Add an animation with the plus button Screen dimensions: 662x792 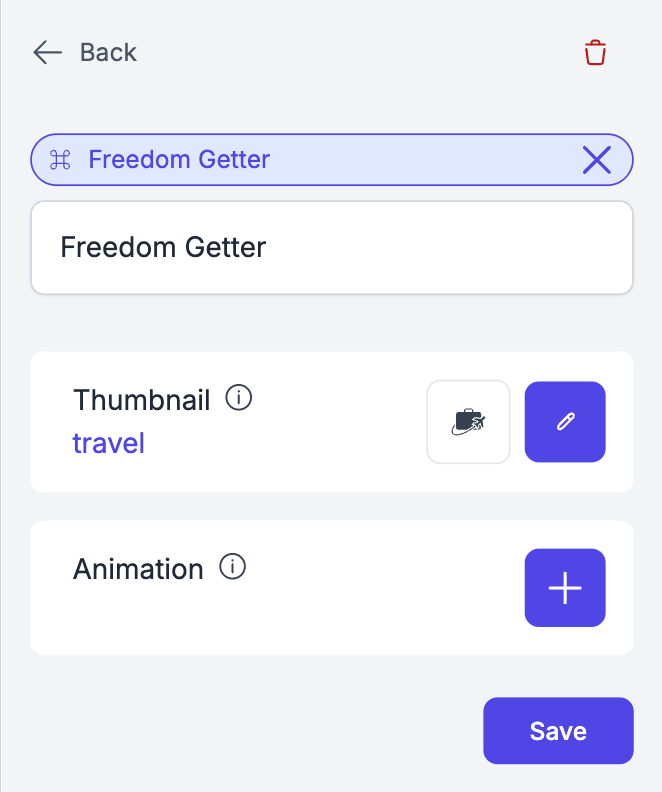coord(565,588)
